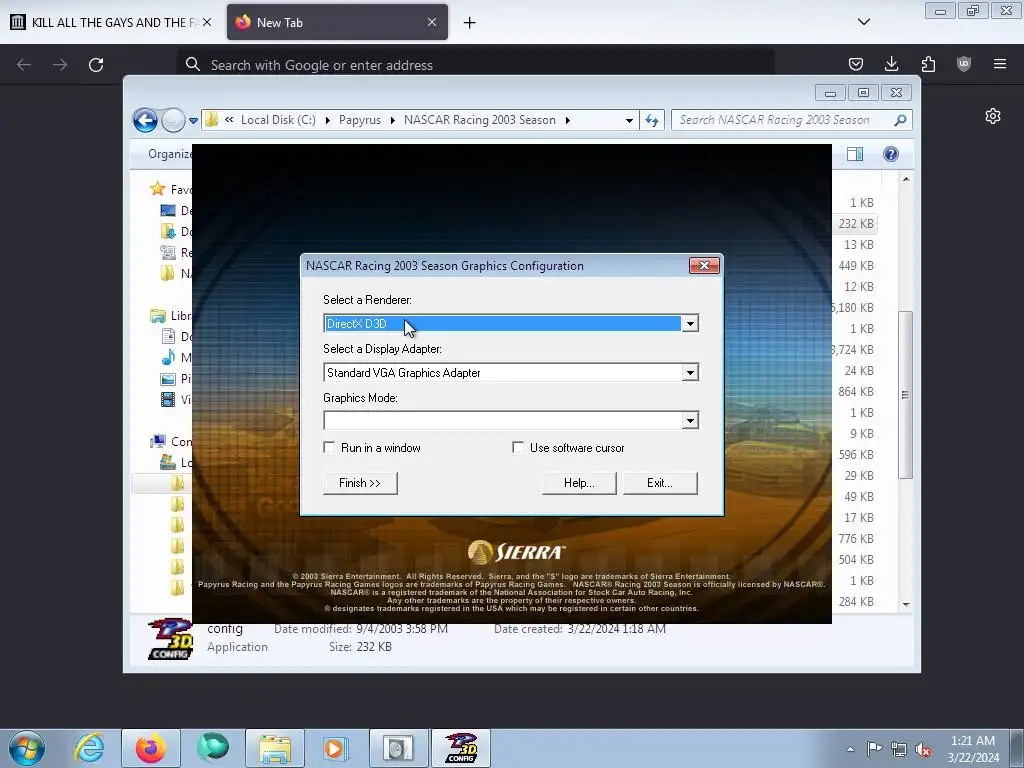Click the 449 KB size entry

click(856, 266)
